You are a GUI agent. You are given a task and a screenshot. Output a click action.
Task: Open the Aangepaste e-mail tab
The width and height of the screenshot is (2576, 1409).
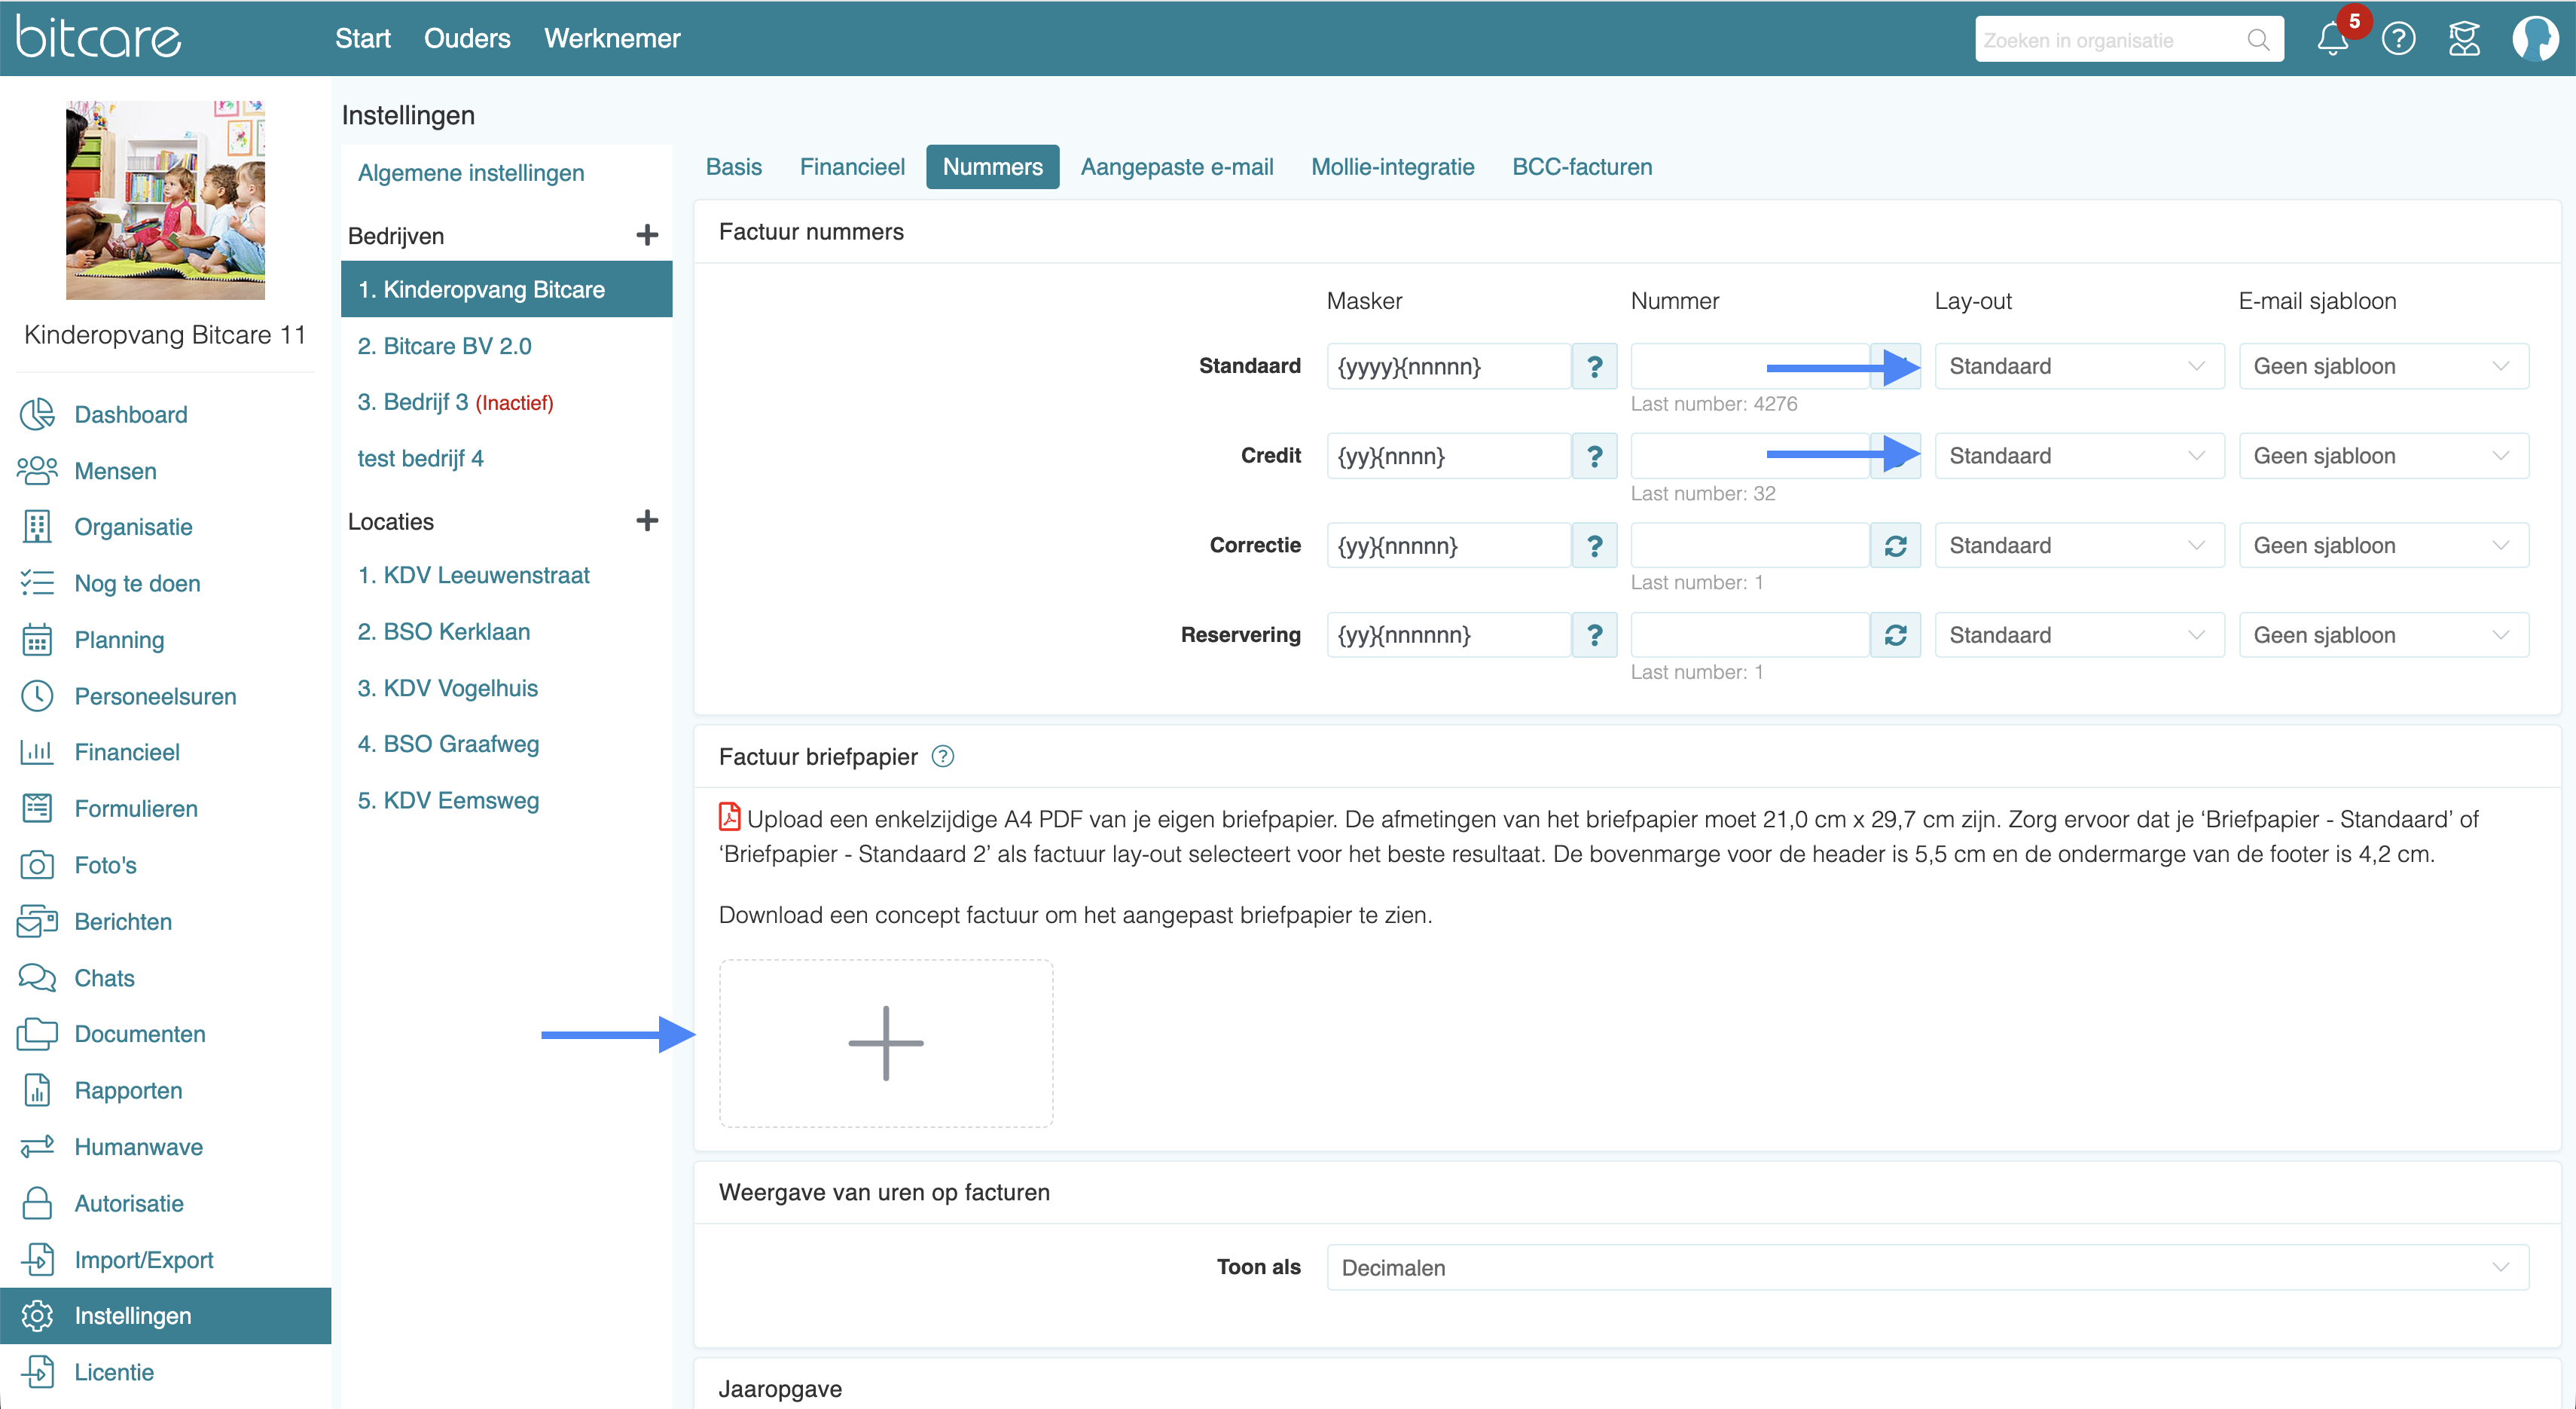pos(1177,166)
